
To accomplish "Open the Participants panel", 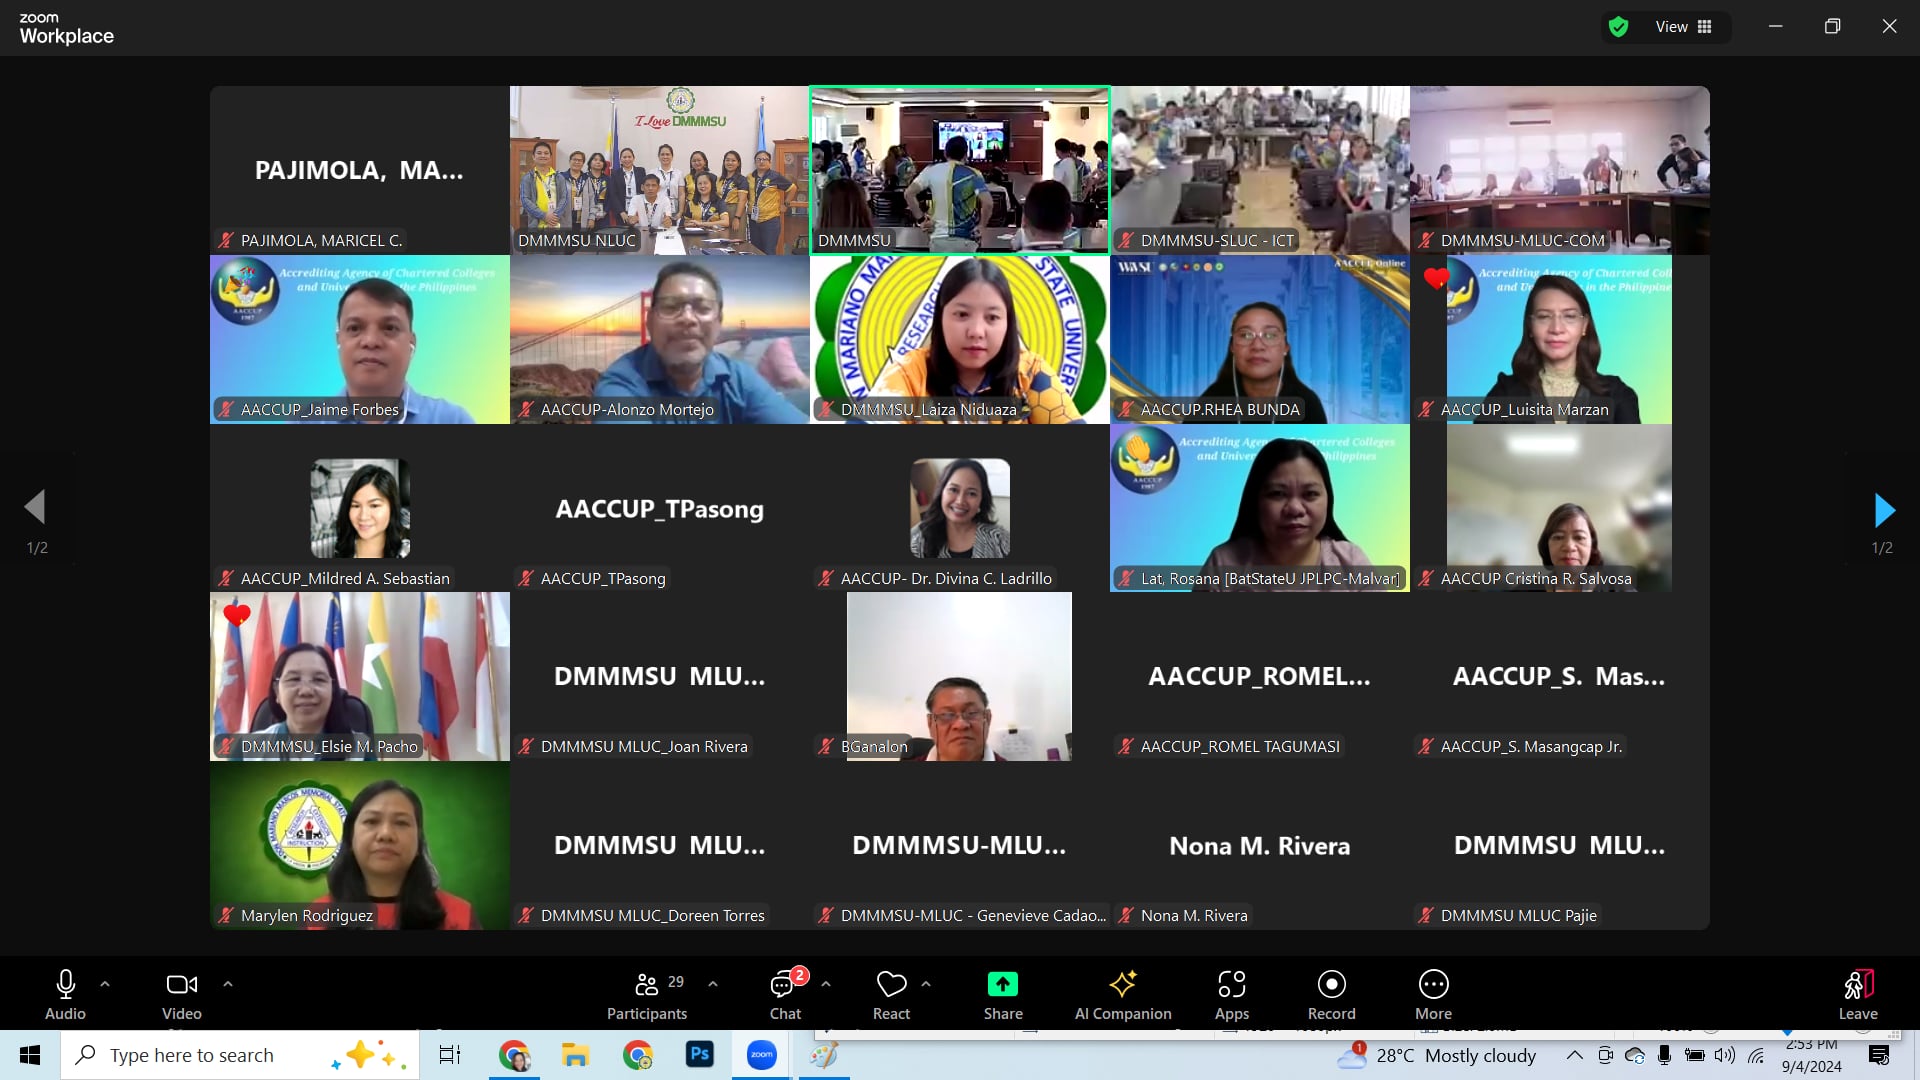I will [x=647, y=995].
